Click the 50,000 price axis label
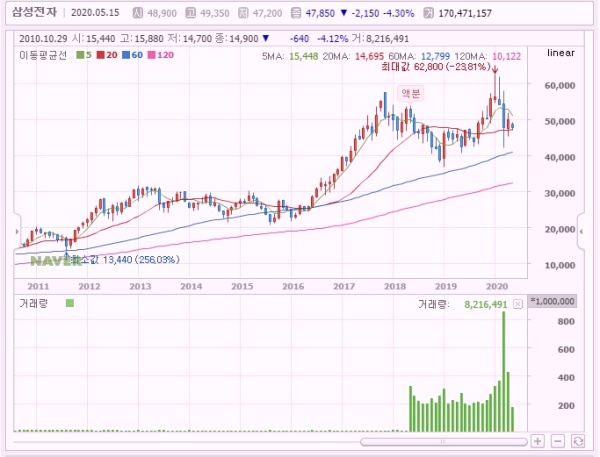 click(x=560, y=121)
